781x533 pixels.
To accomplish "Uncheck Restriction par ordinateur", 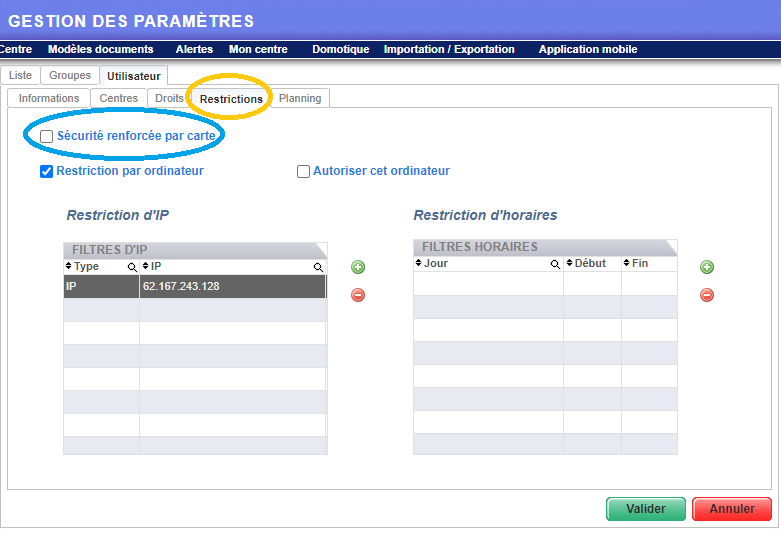I will [47, 171].
